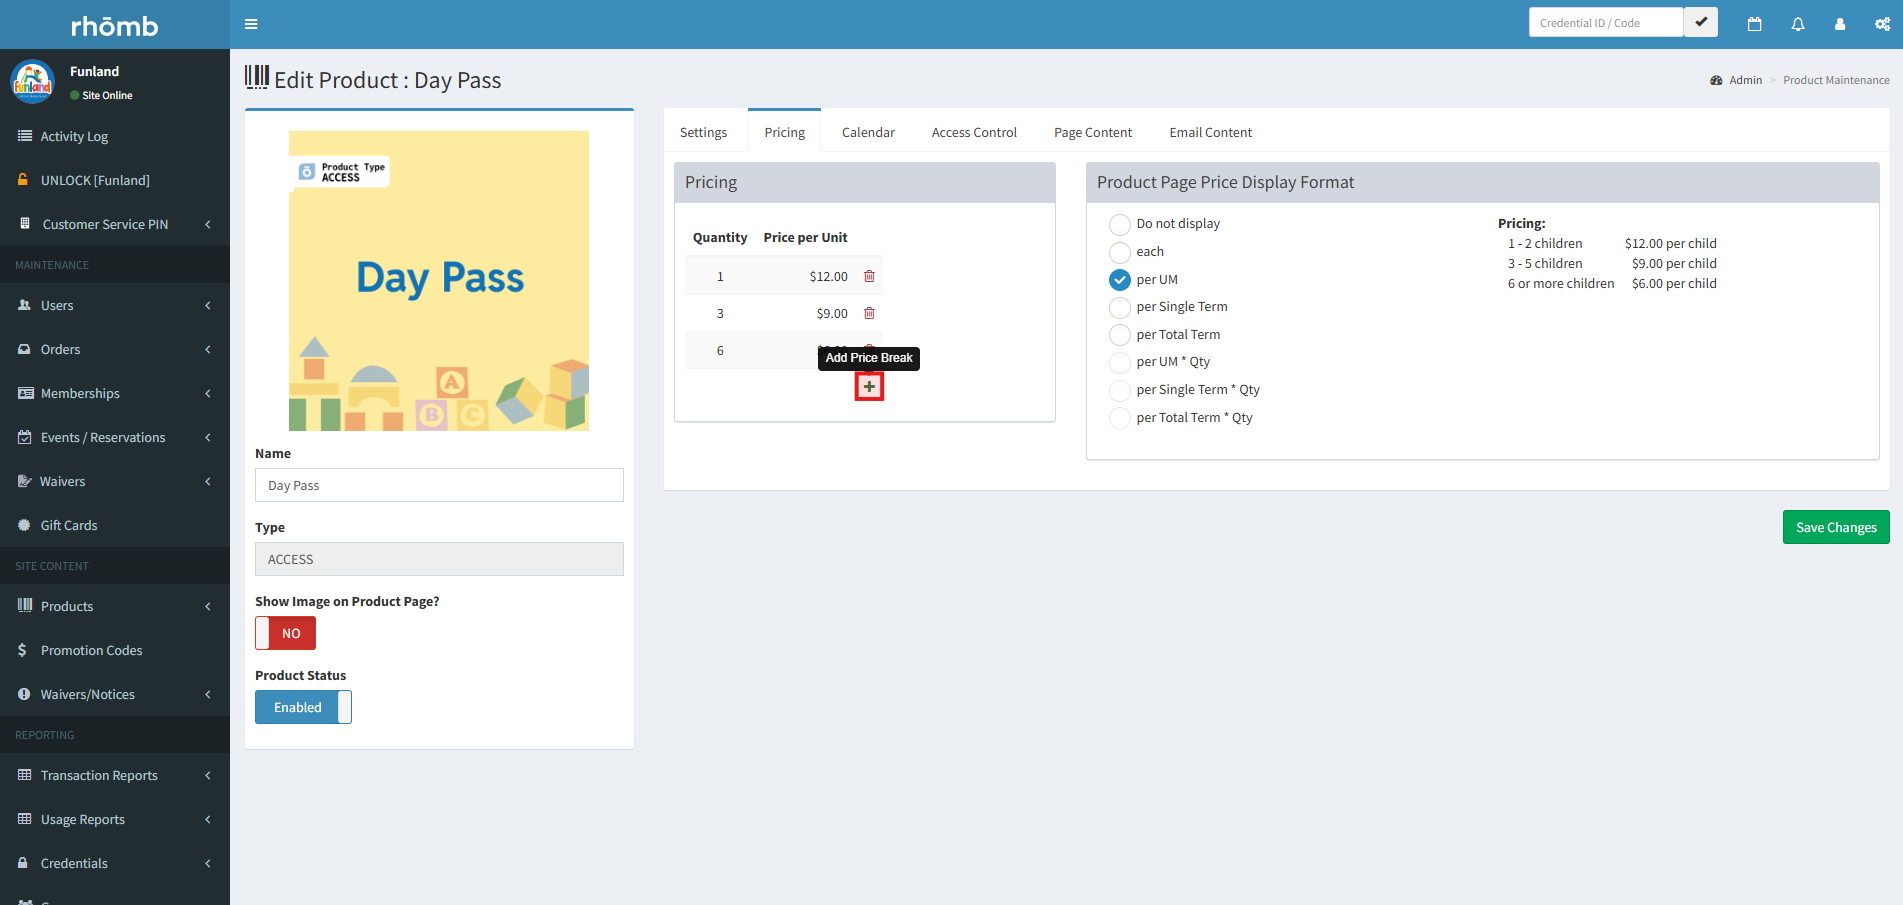Switch to the Access Control tab
Screen dimensions: 1903x905
[974, 132]
